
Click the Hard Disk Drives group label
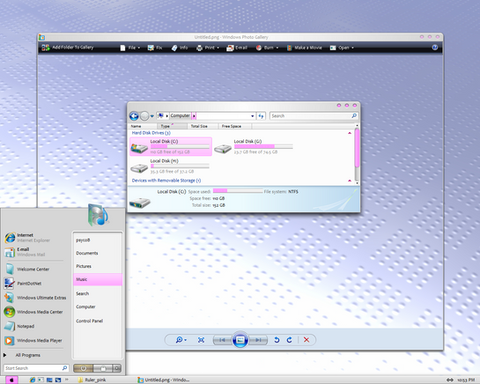[x=151, y=133]
